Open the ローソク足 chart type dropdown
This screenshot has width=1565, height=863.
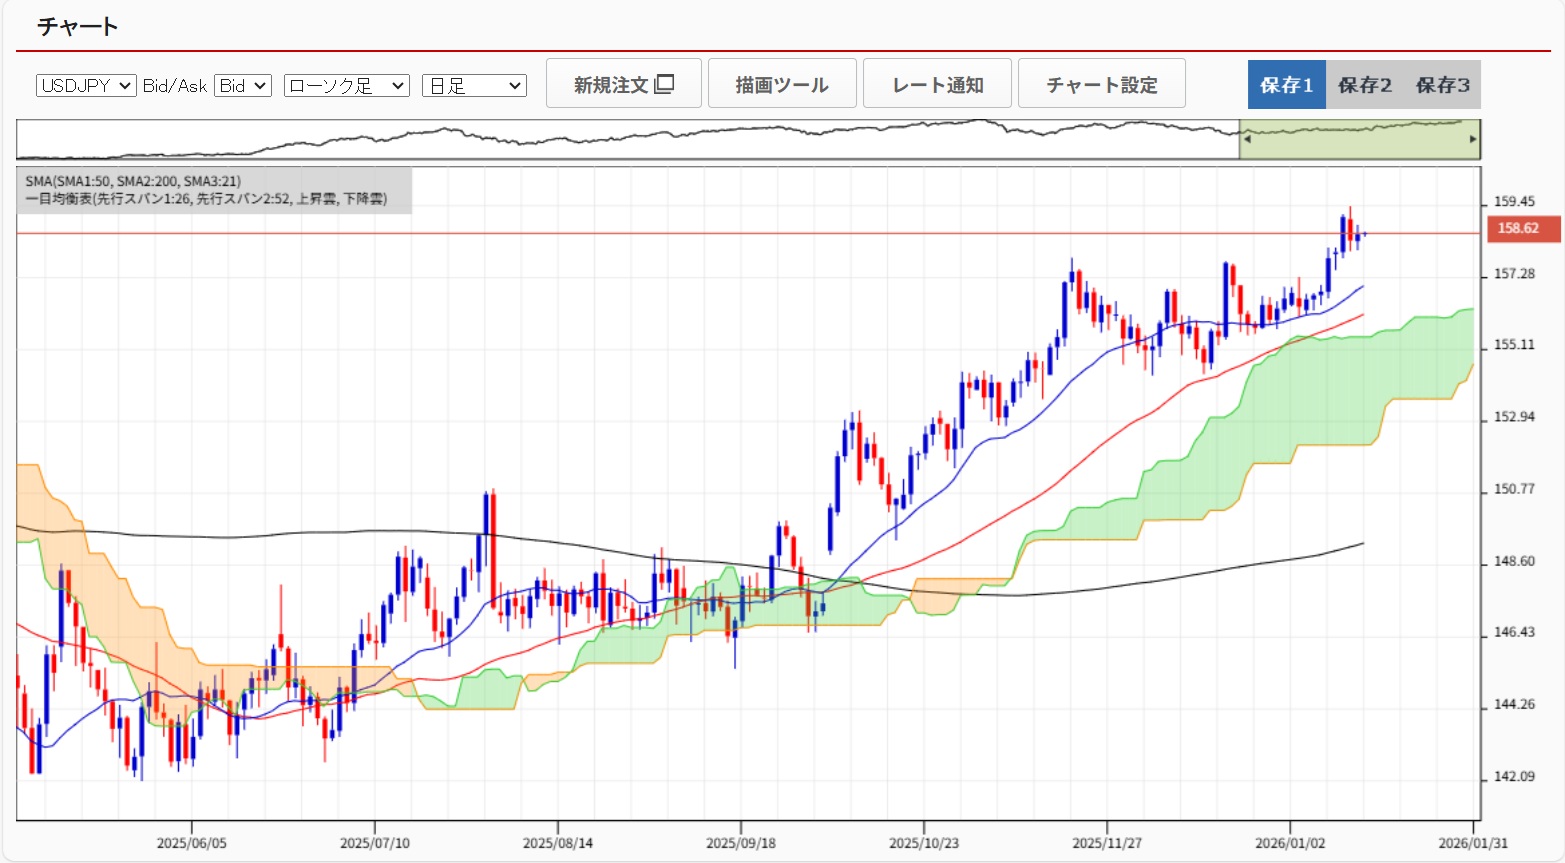tap(346, 86)
